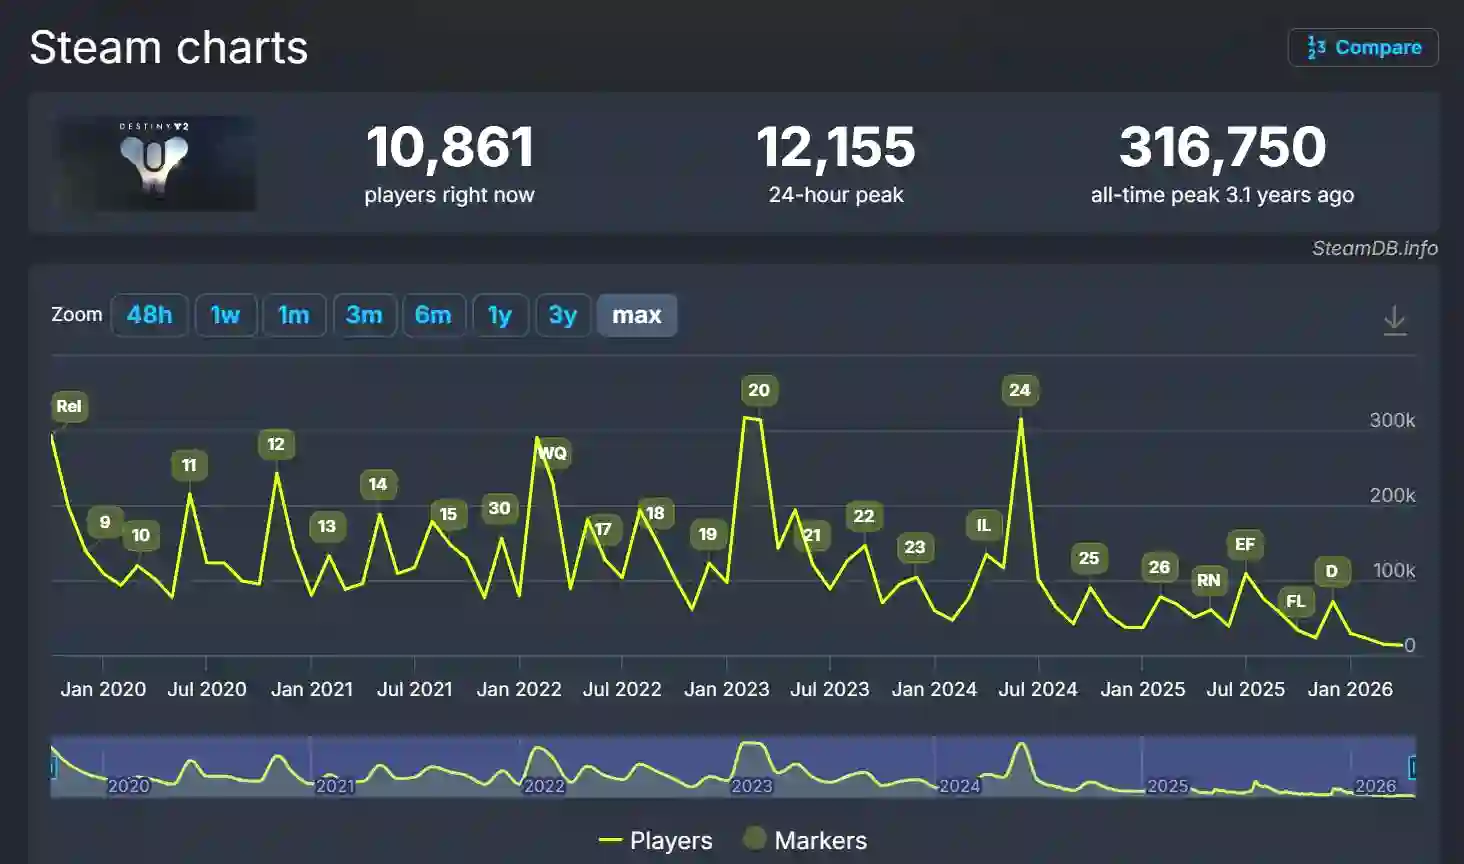Click chart marker 20 at peak

click(759, 390)
